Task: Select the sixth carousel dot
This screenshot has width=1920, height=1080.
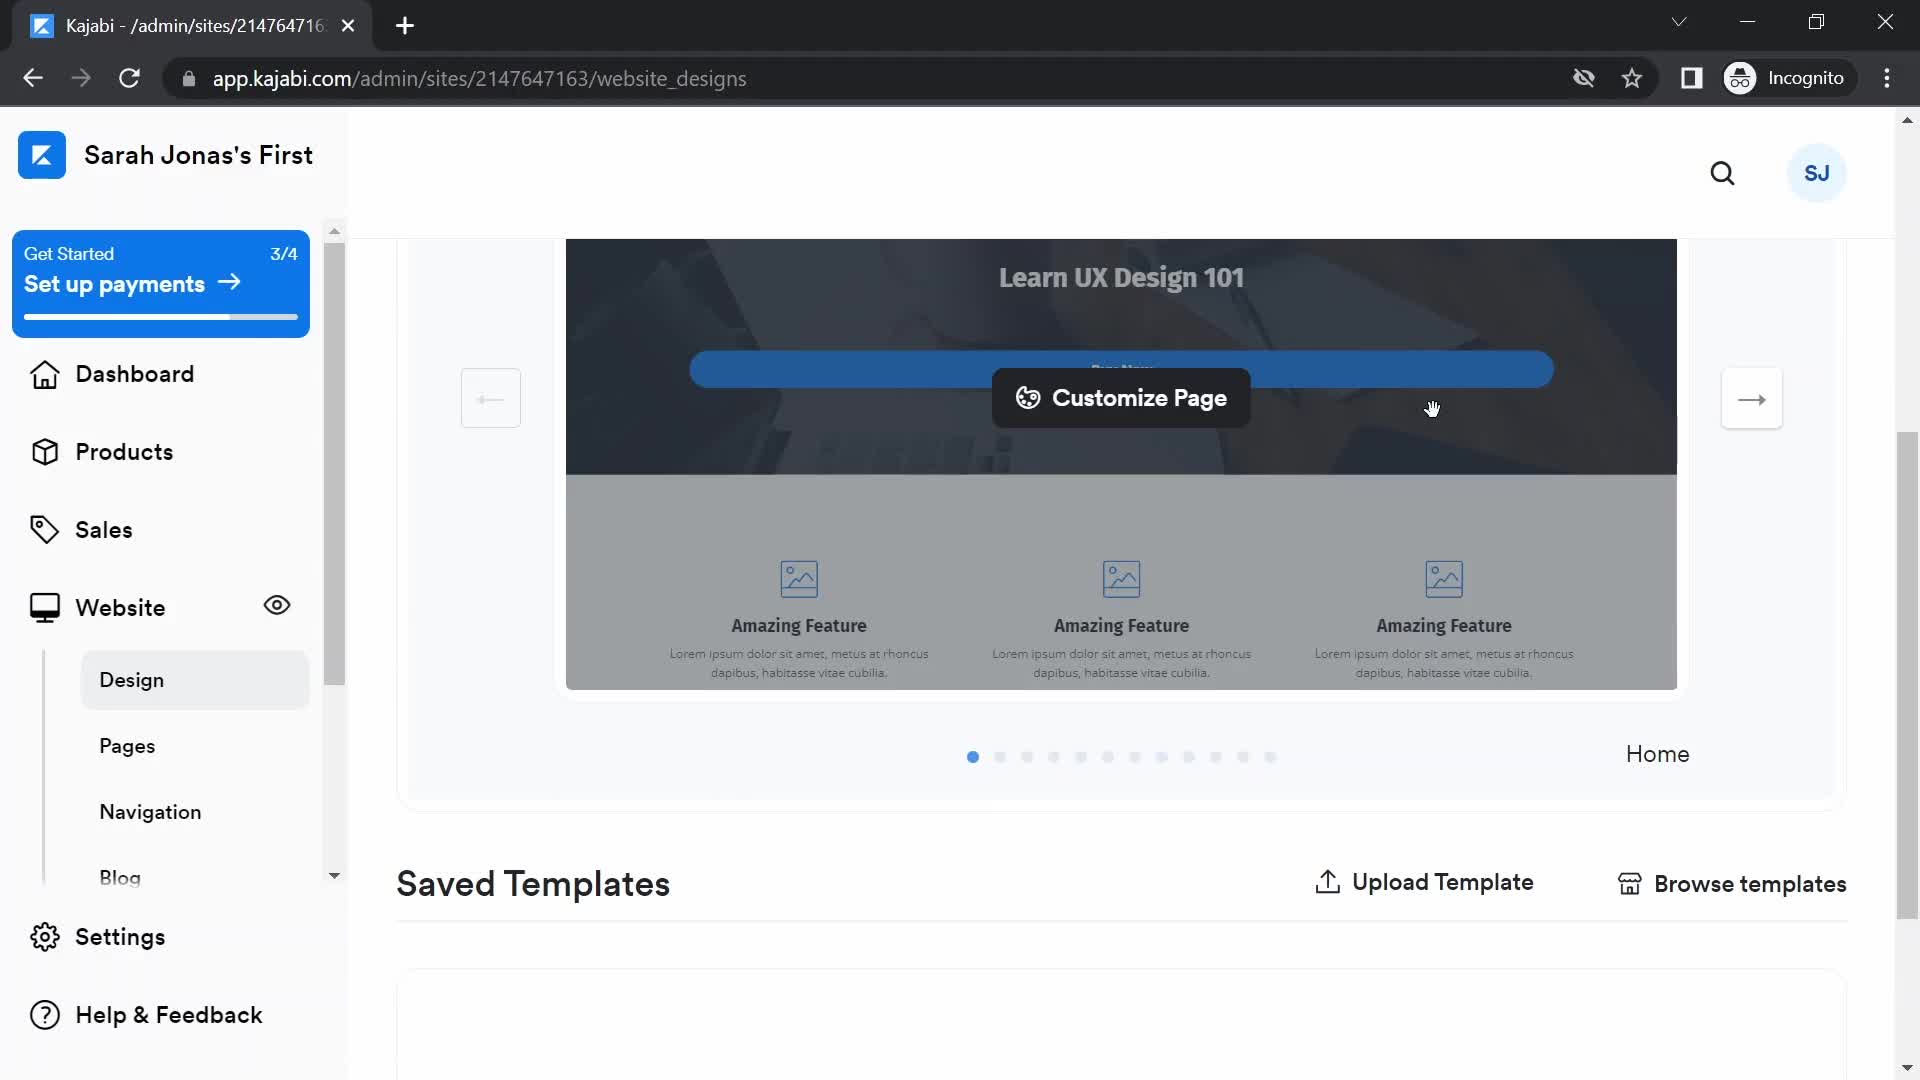Action: click(x=1108, y=757)
